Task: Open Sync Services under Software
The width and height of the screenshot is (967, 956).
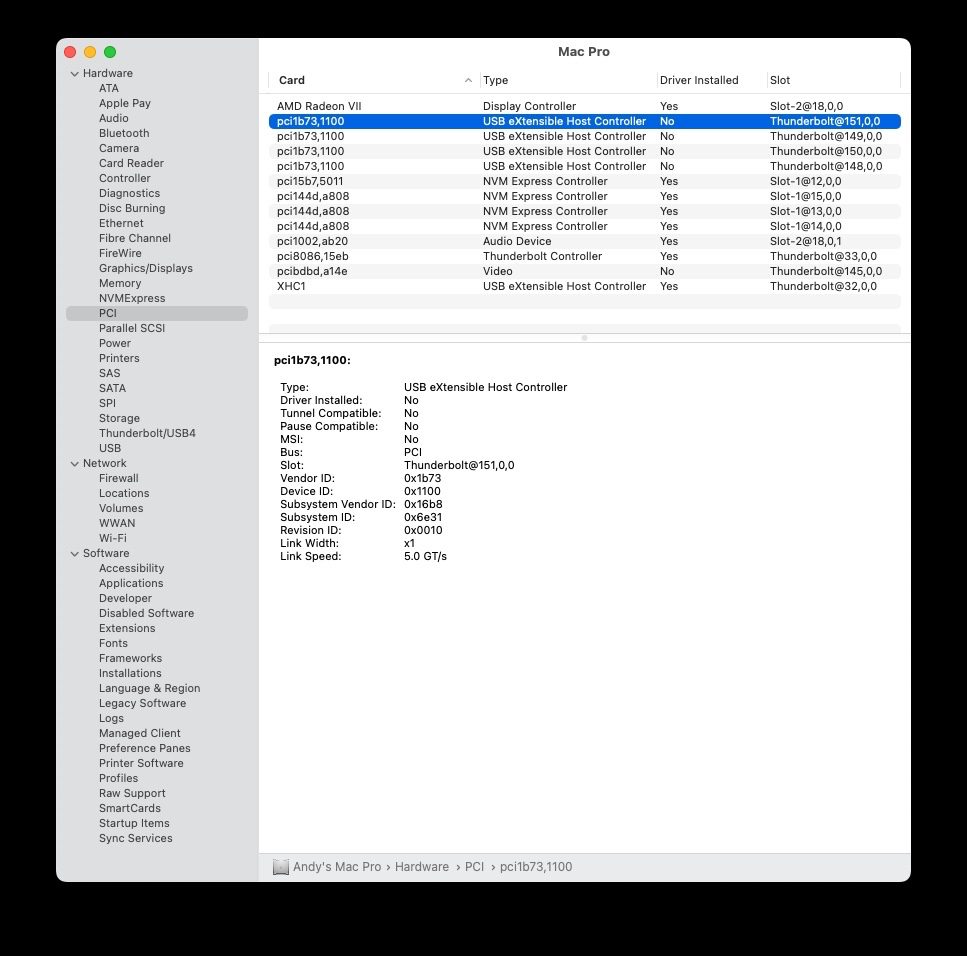Action: point(136,838)
